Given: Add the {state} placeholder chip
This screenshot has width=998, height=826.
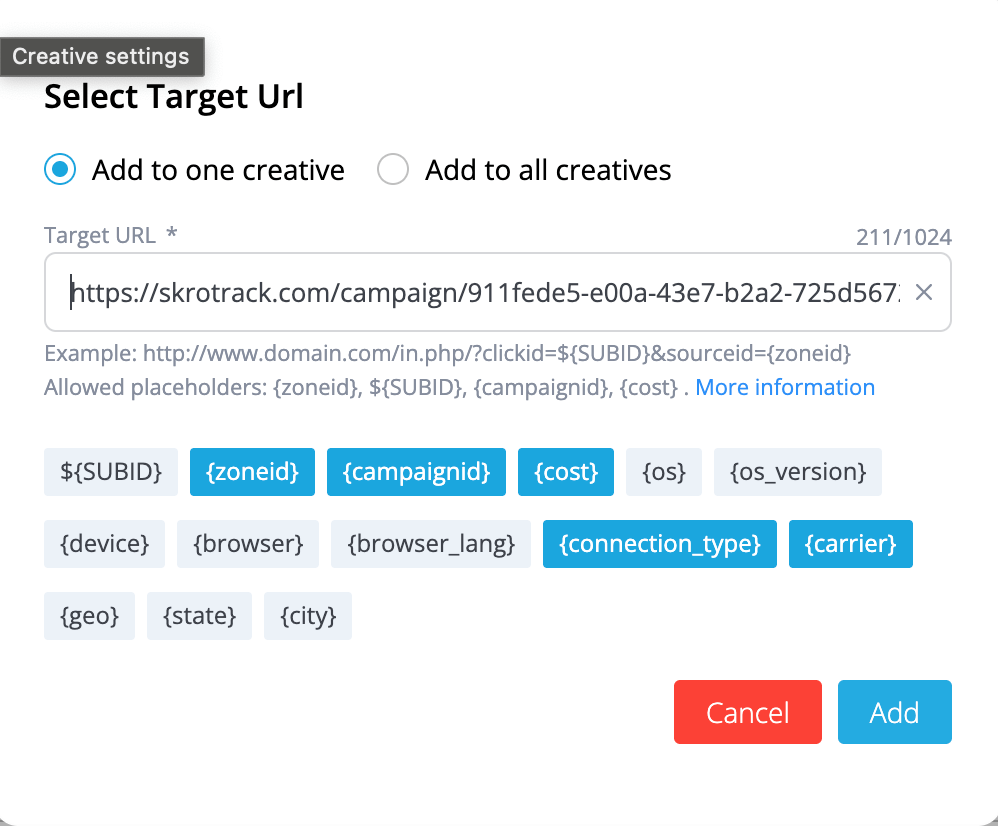Looking at the screenshot, I should (x=199, y=616).
